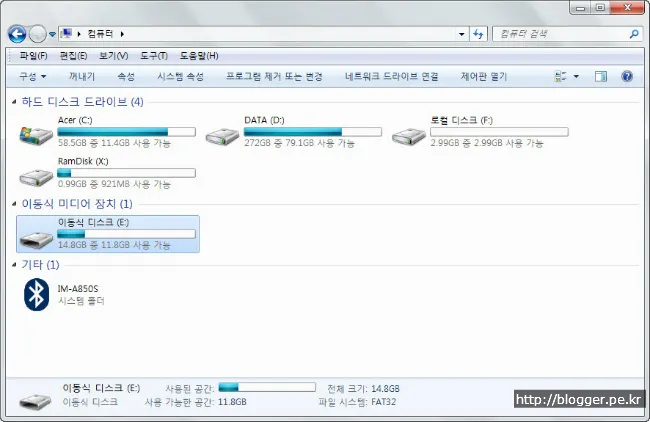This screenshot has height=422, width=650.
Task: Select the DATA (D:) drive icon
Action: coord(222,136)
